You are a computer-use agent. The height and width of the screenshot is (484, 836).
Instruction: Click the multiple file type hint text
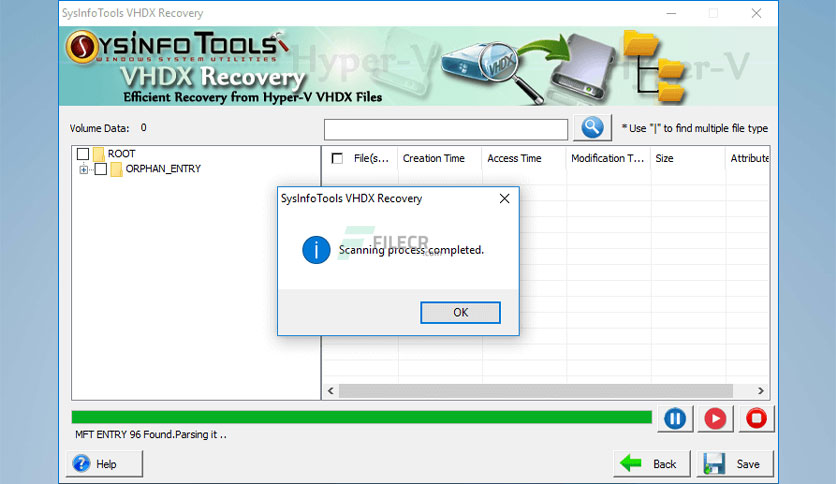pos(695,128)
